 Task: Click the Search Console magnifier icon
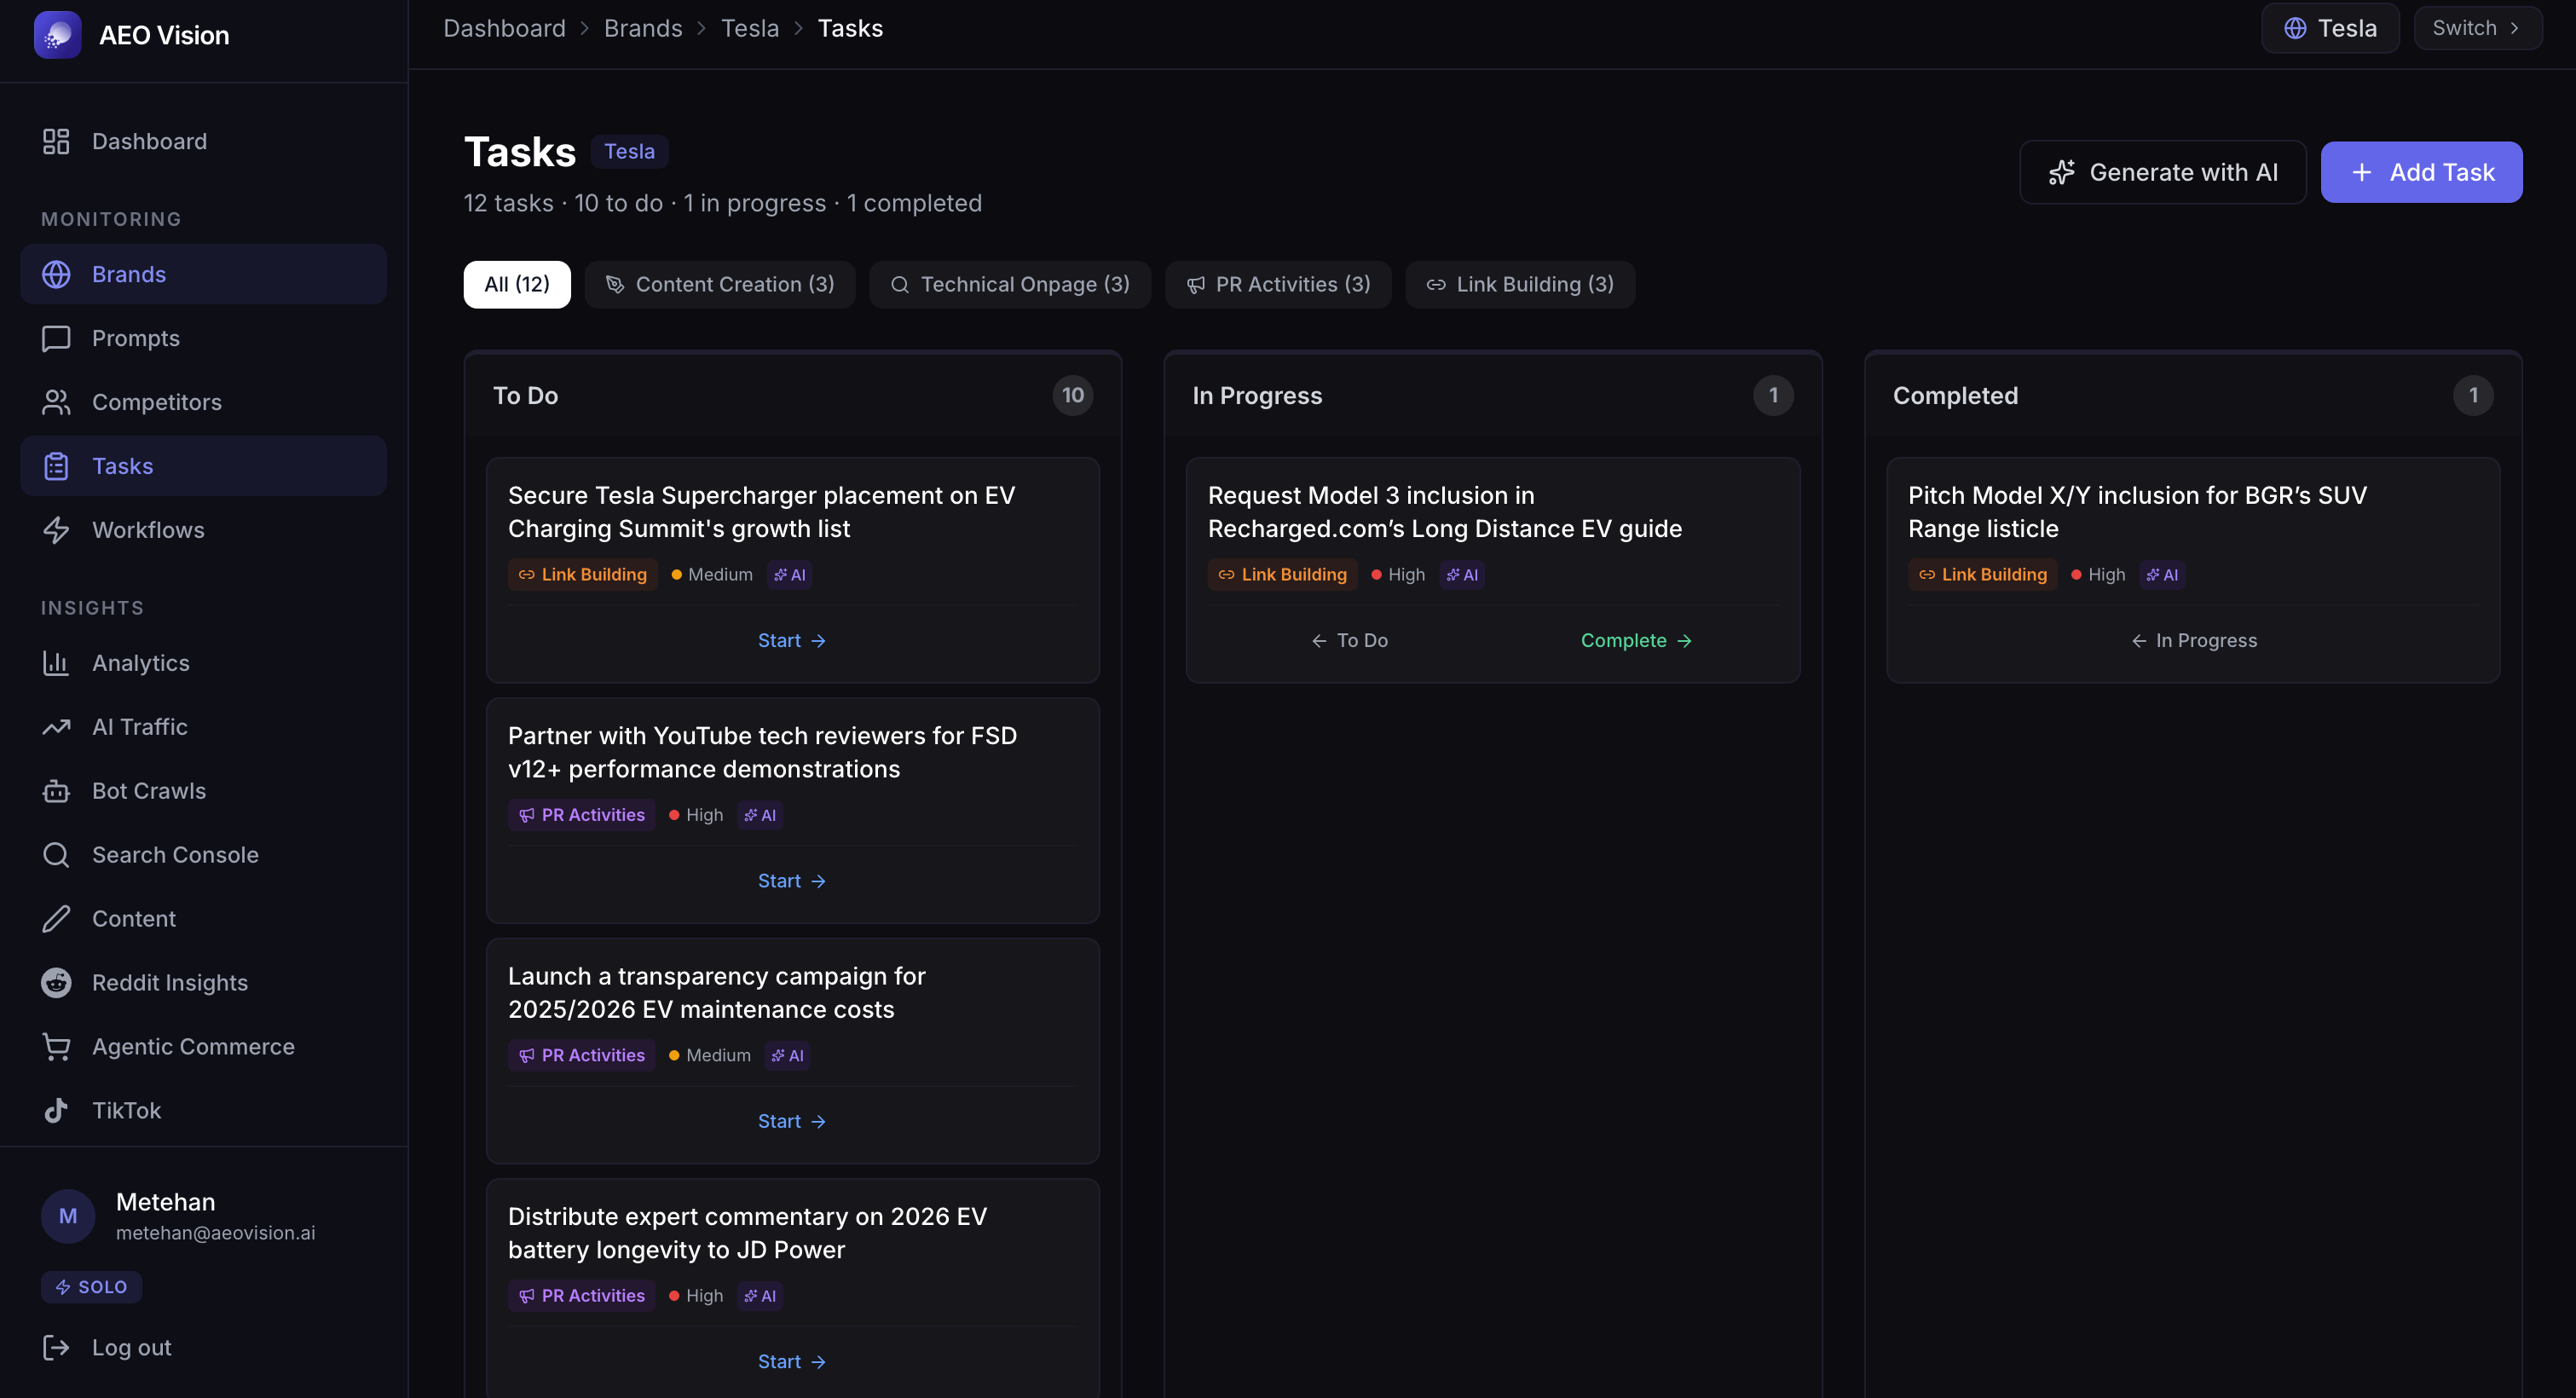point(56,855)
